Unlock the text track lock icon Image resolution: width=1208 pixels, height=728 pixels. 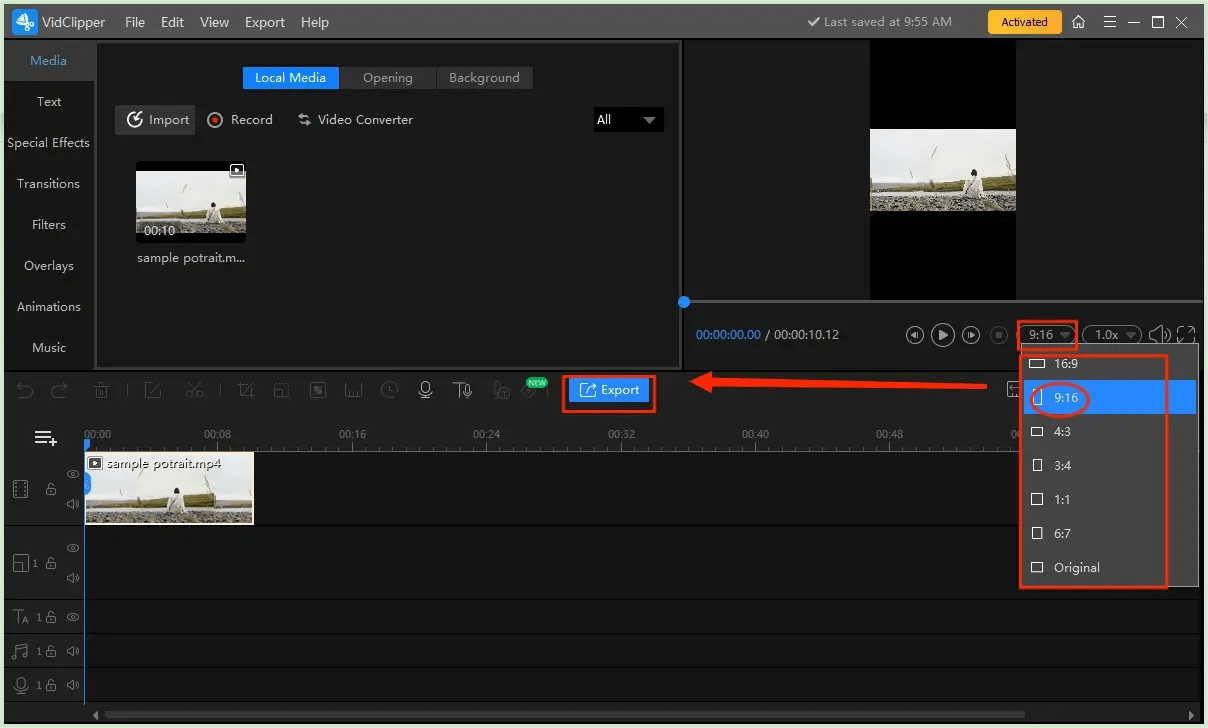click(49, 618)
